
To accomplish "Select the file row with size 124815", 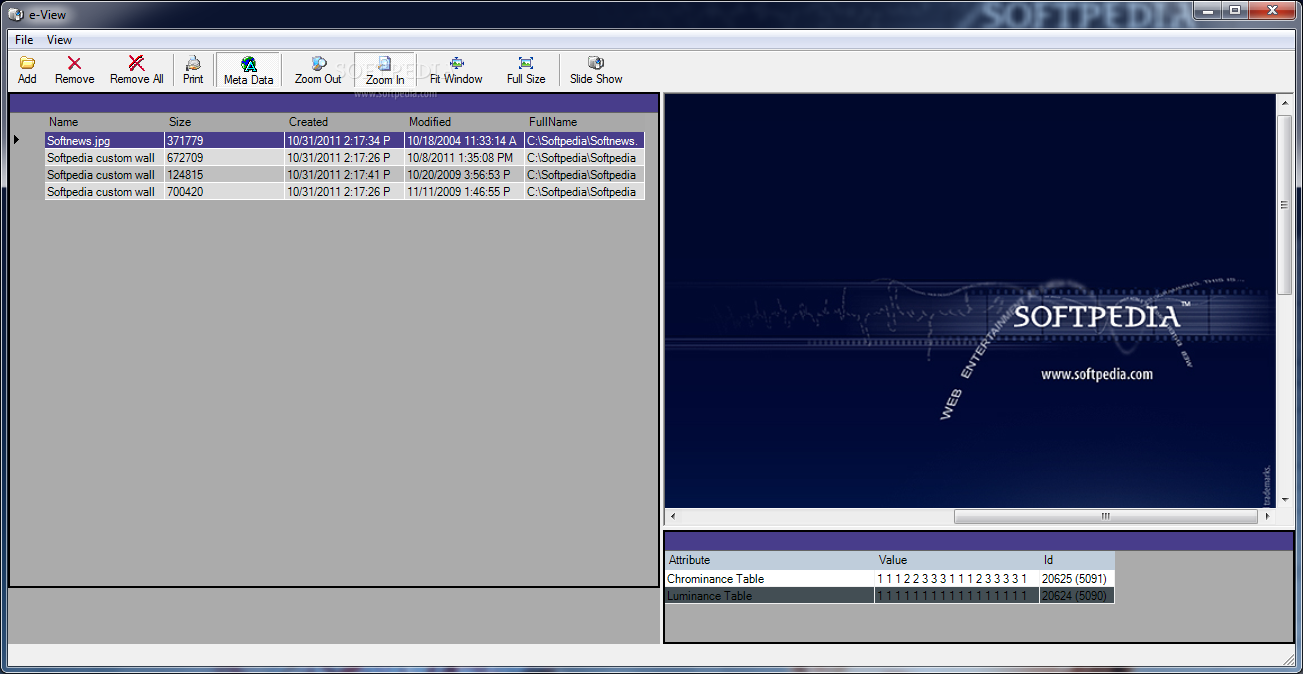I will [345, 175].
